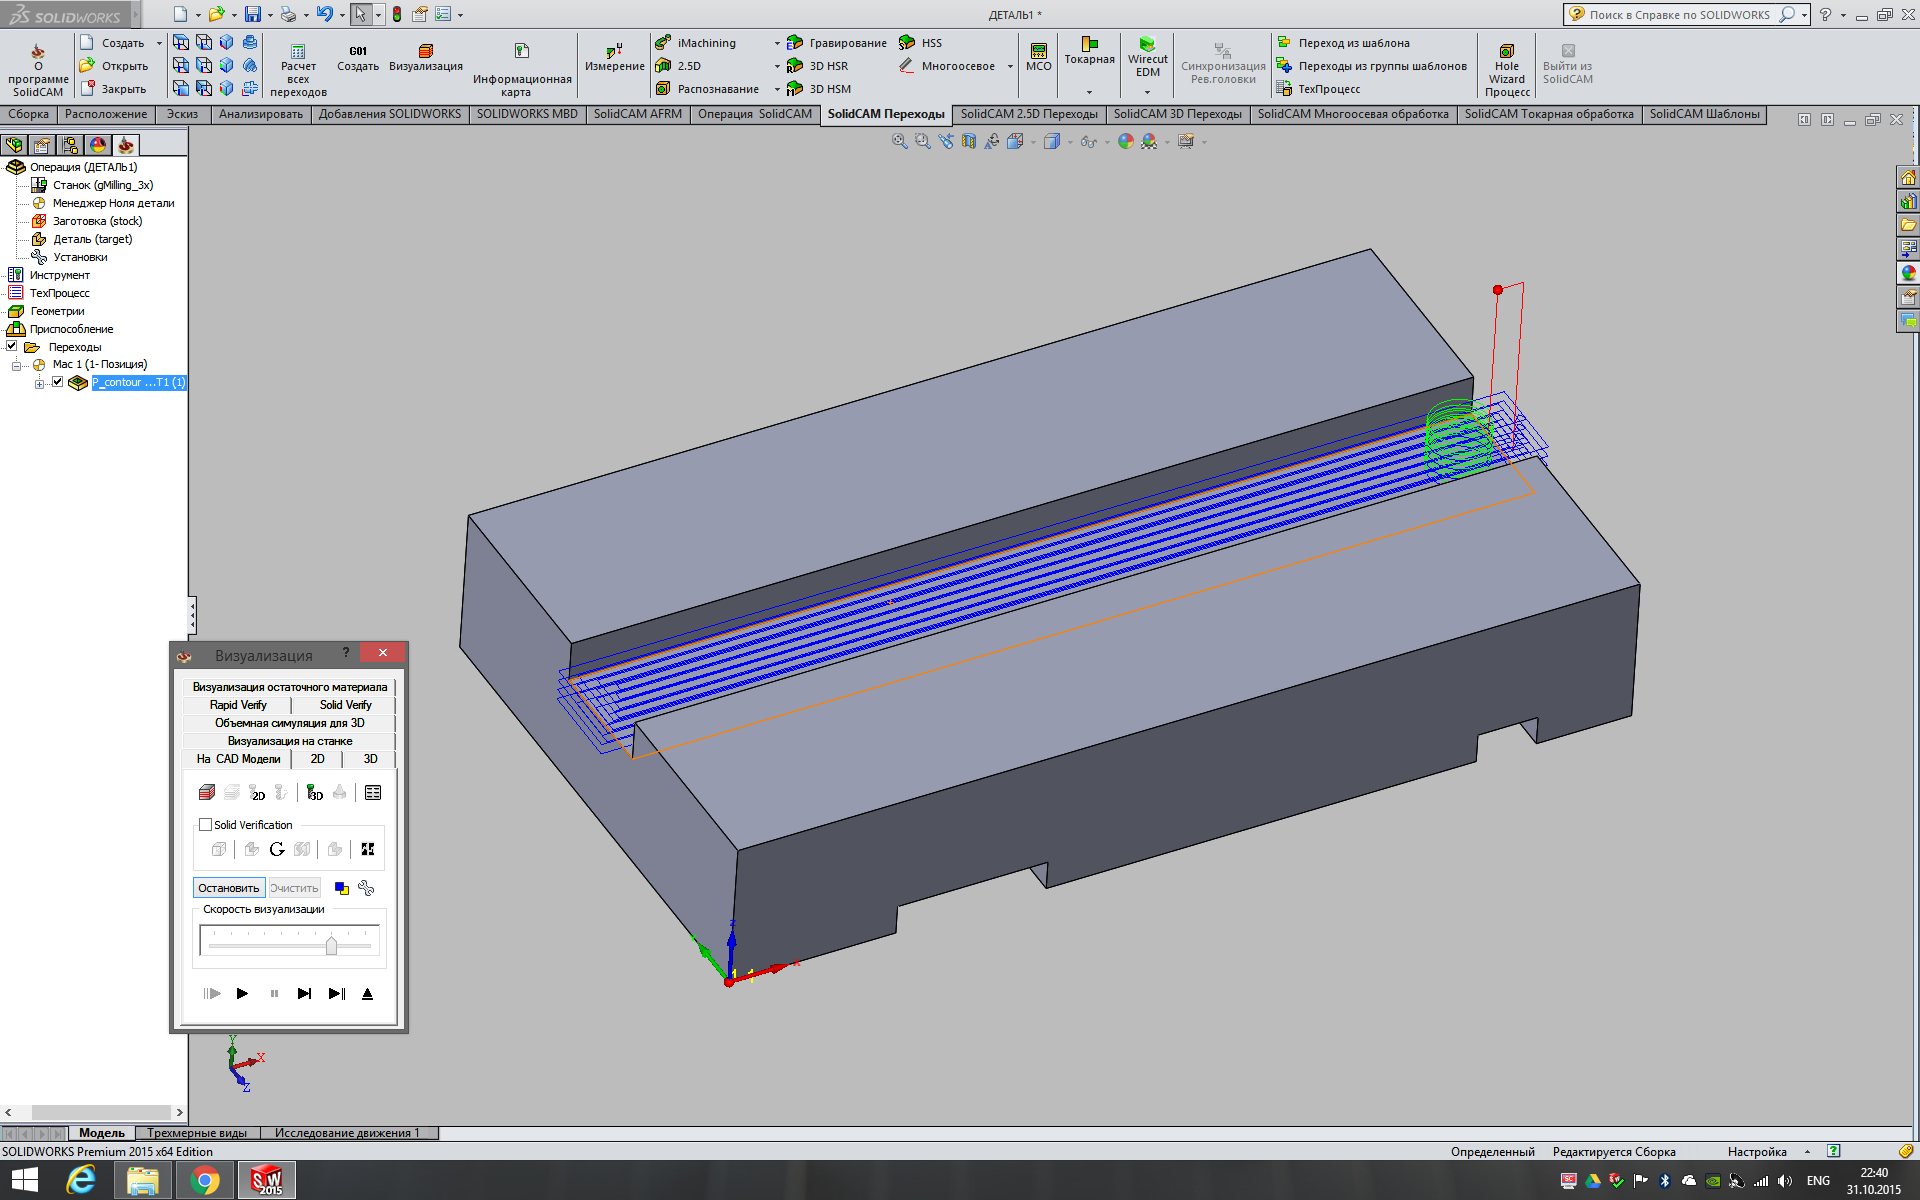Click the MCO operation icon
Screen dimensions: 1920x1200
1038,51
